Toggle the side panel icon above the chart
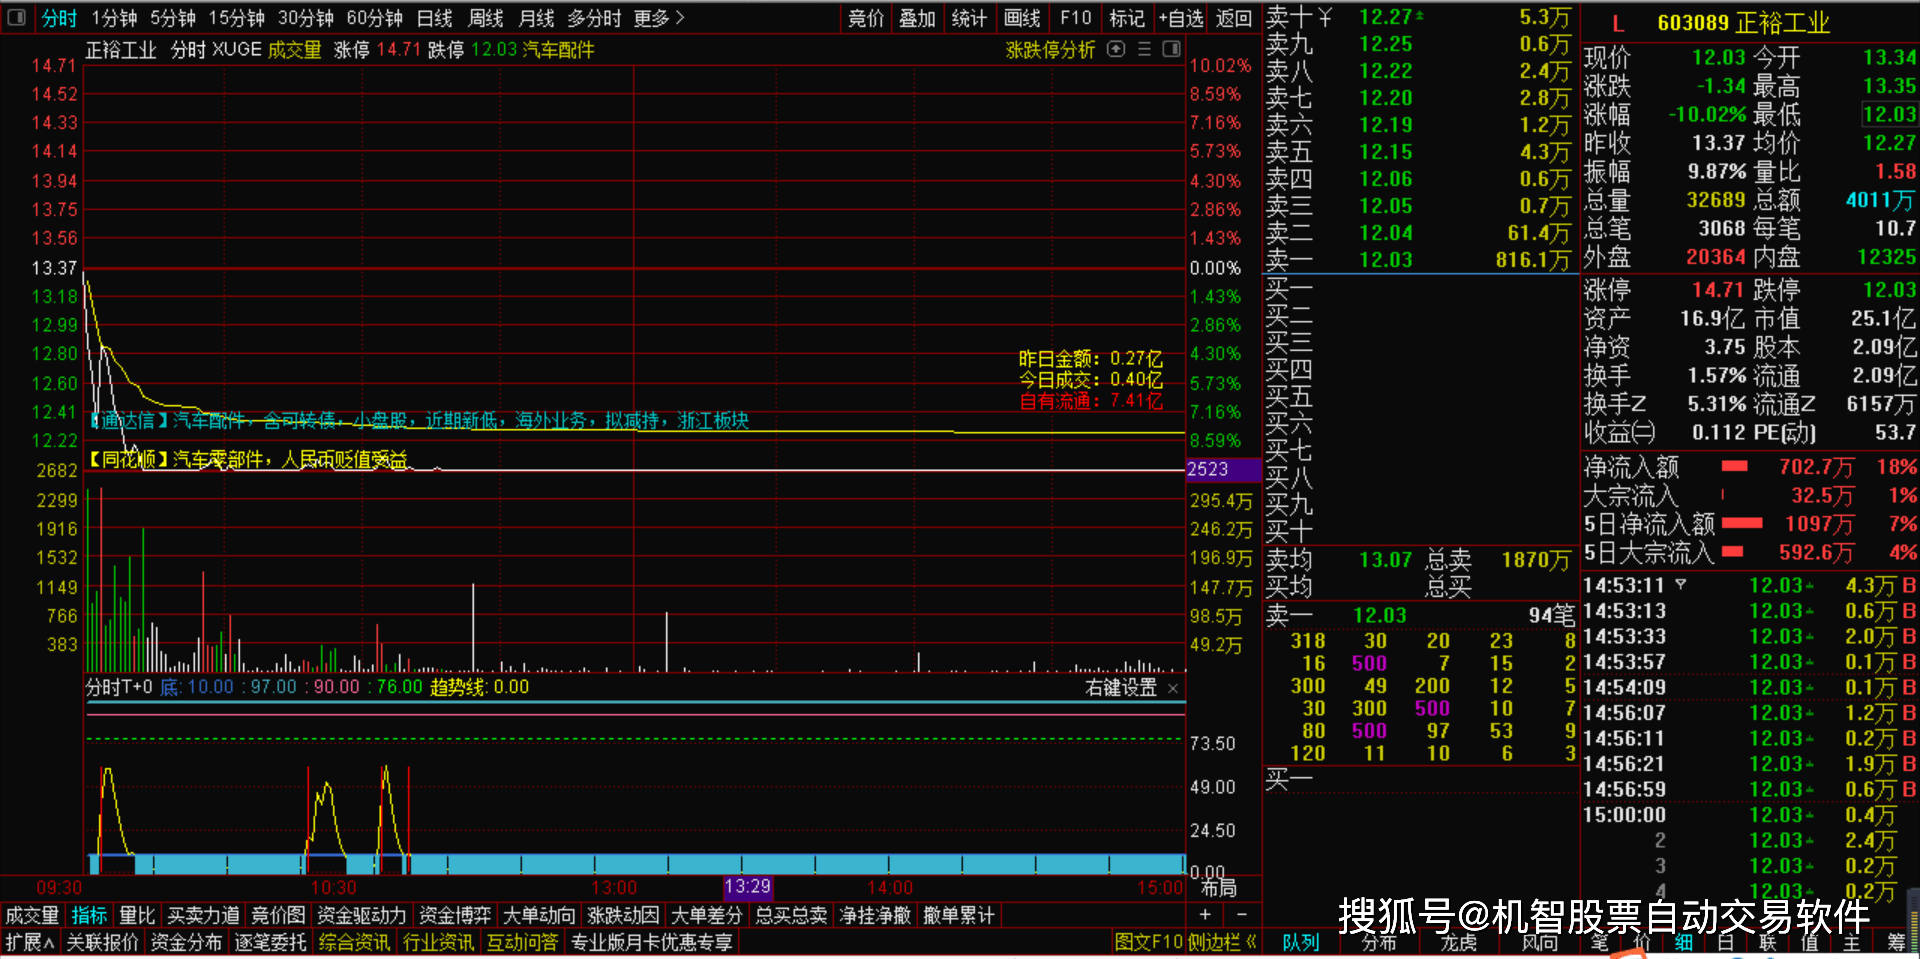1920x959 pixels. click(1172, 49)
